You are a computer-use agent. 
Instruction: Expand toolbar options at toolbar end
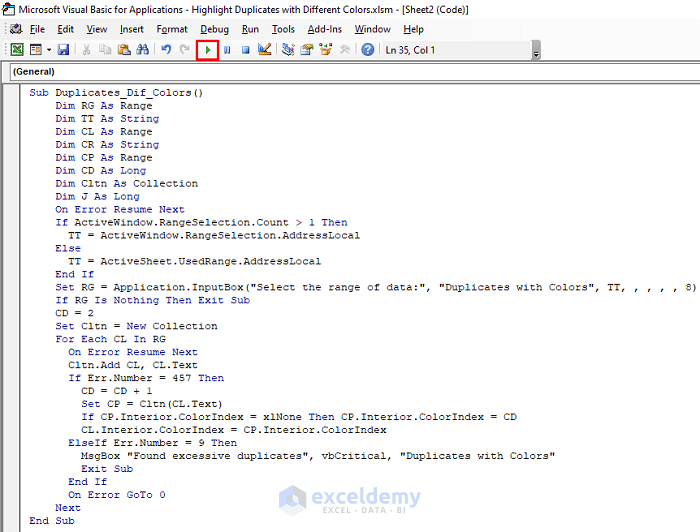(x=536, y=50)
